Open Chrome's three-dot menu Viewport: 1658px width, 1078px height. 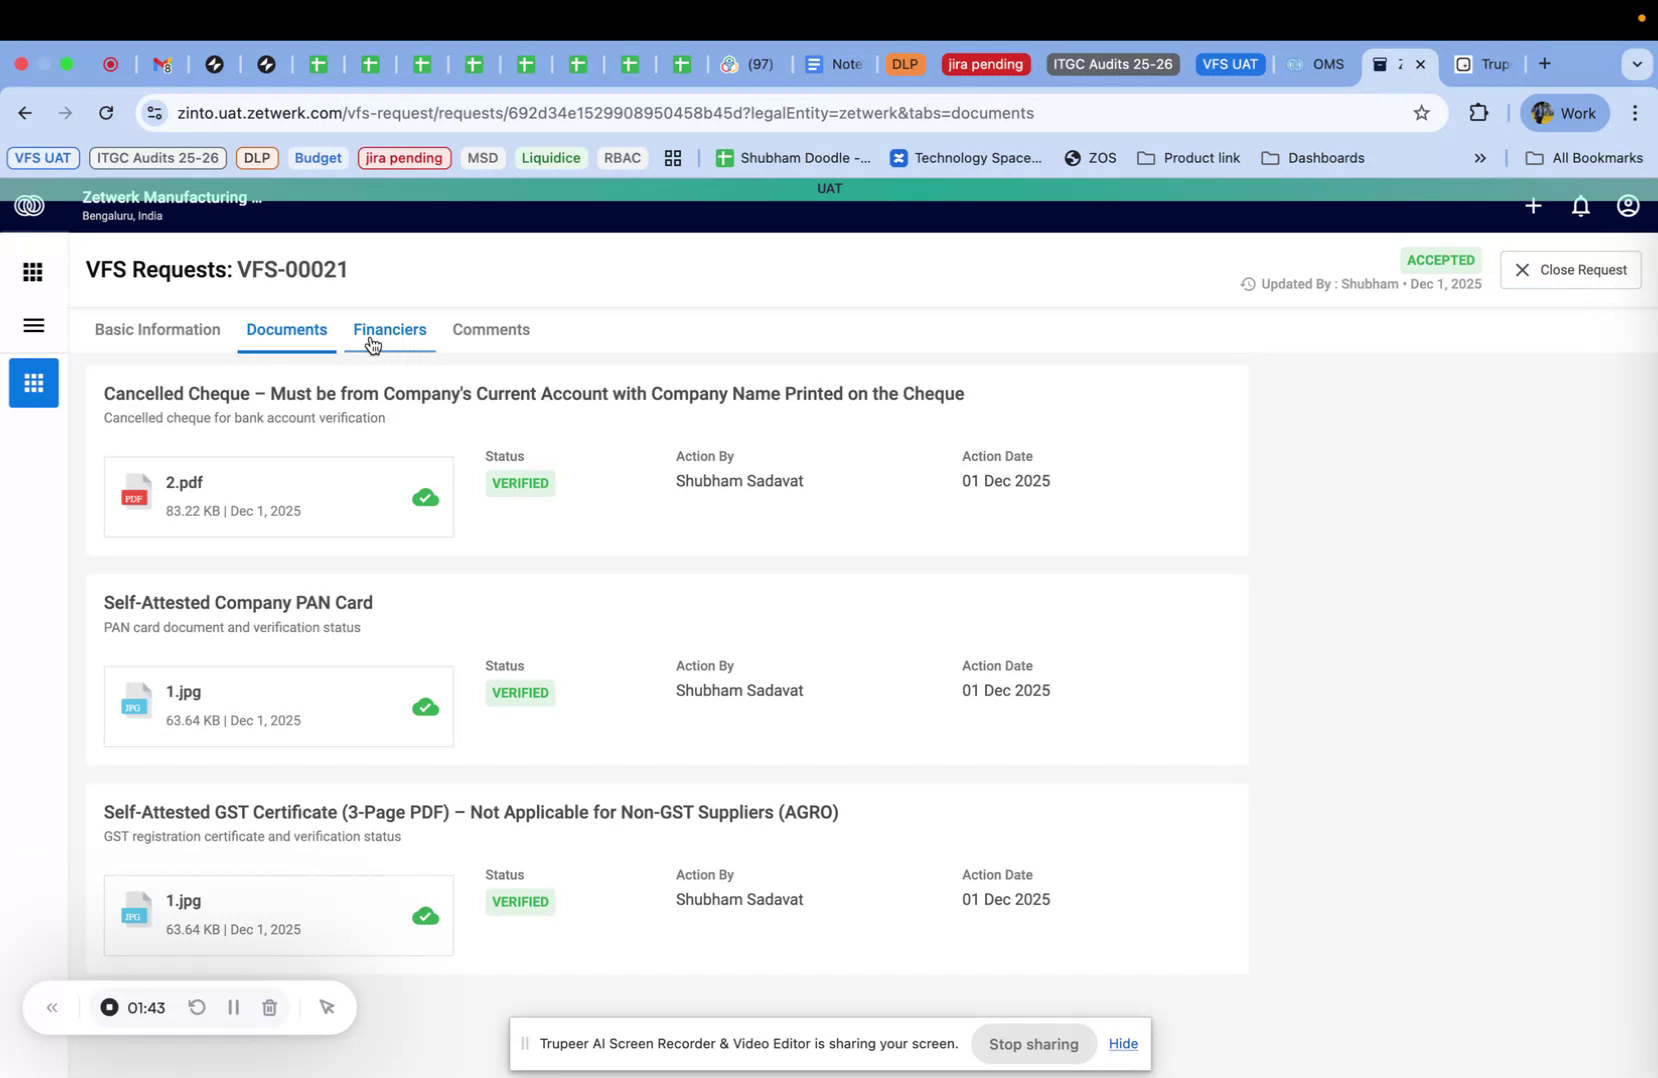tap(1636, 113)
